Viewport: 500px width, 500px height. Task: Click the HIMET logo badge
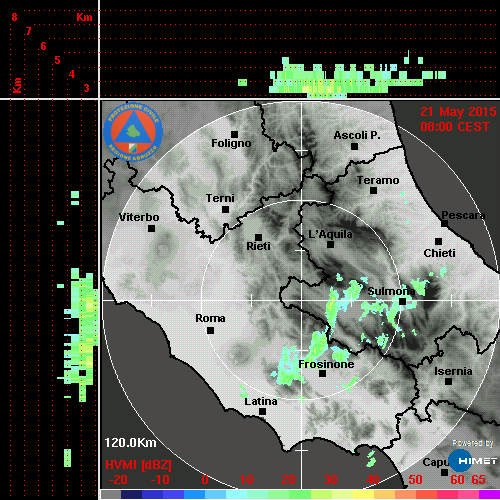click(x=473, y=461)
